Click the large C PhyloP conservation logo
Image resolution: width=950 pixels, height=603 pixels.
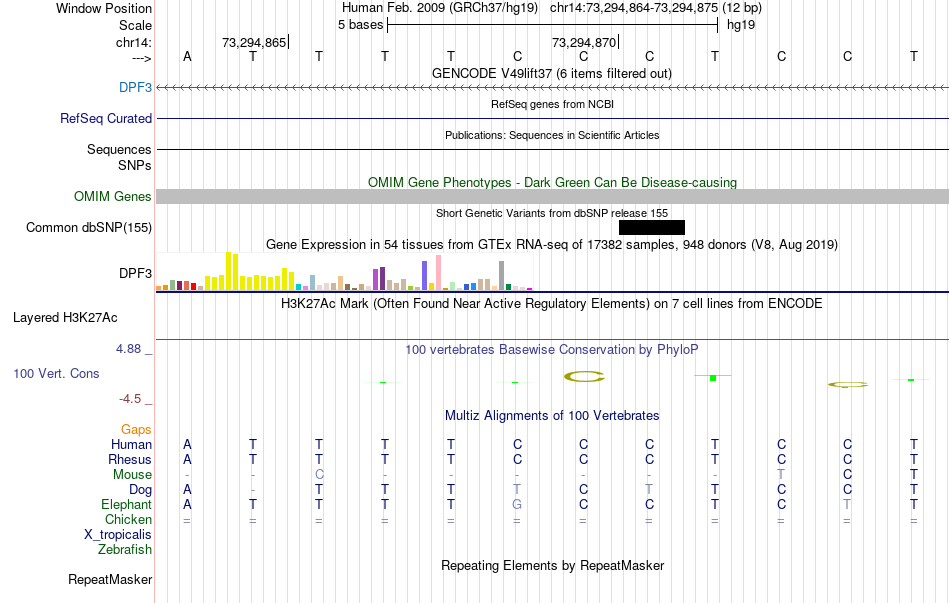tap(584, 376)
